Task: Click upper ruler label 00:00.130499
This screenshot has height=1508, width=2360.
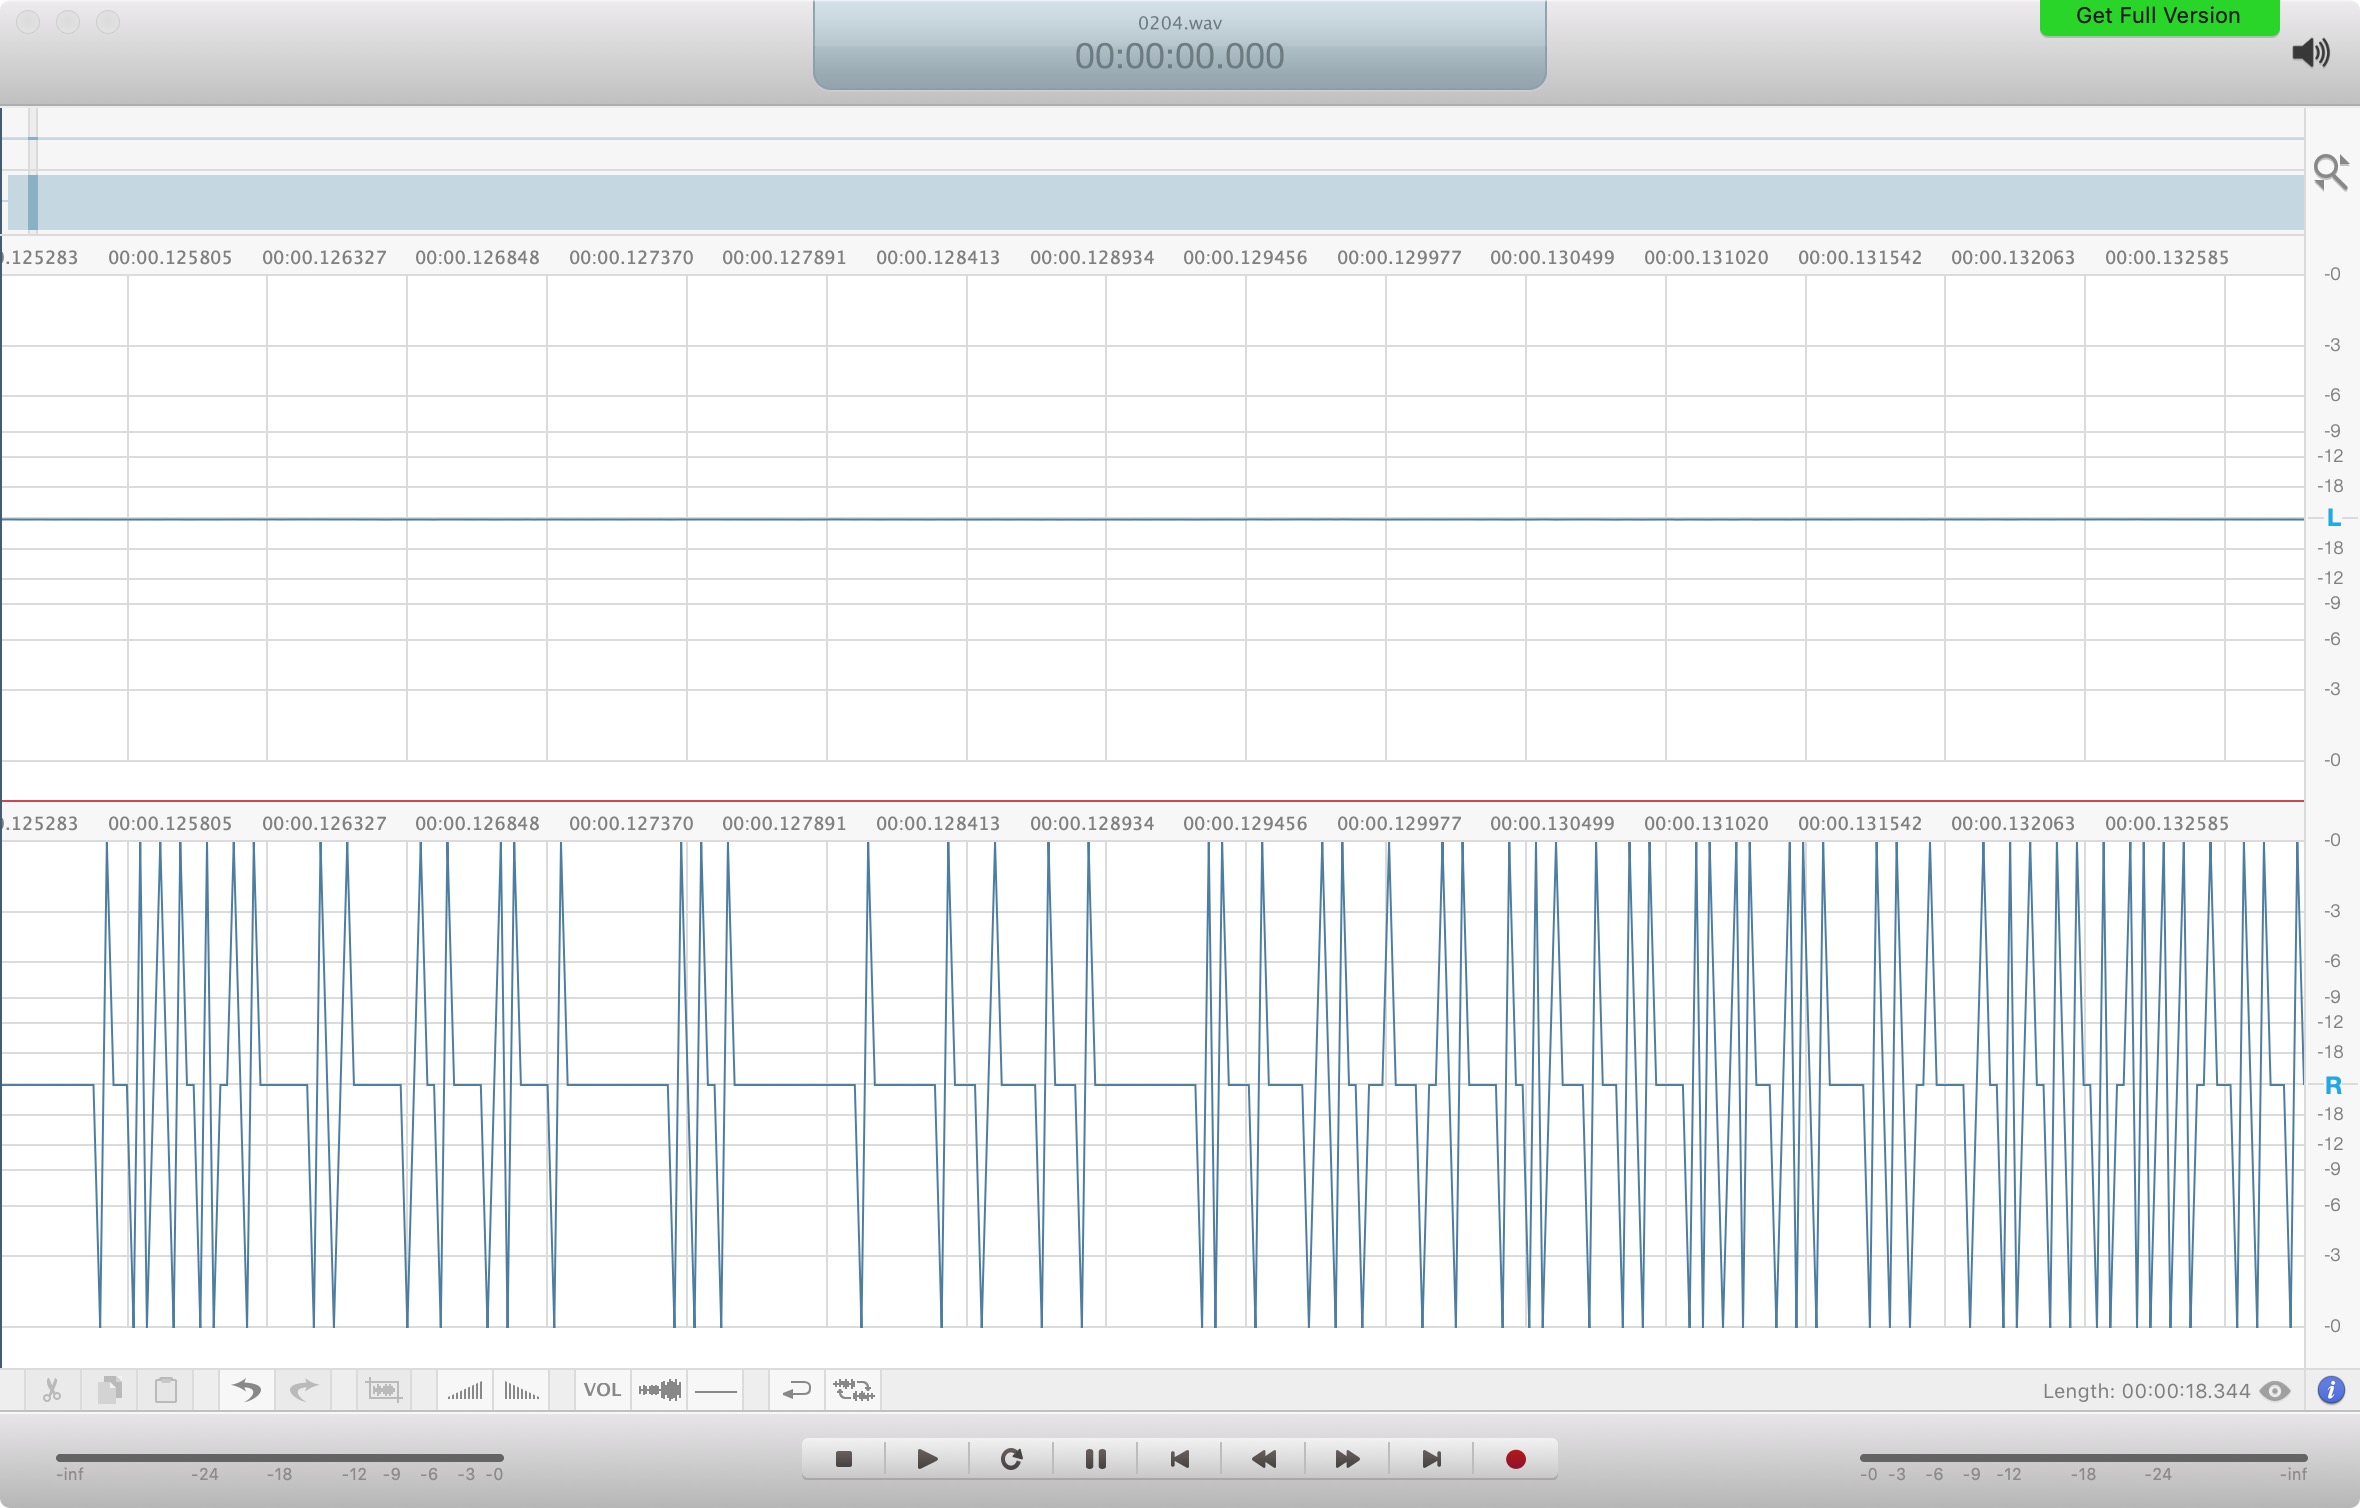Action: (x=1552, y=258)
